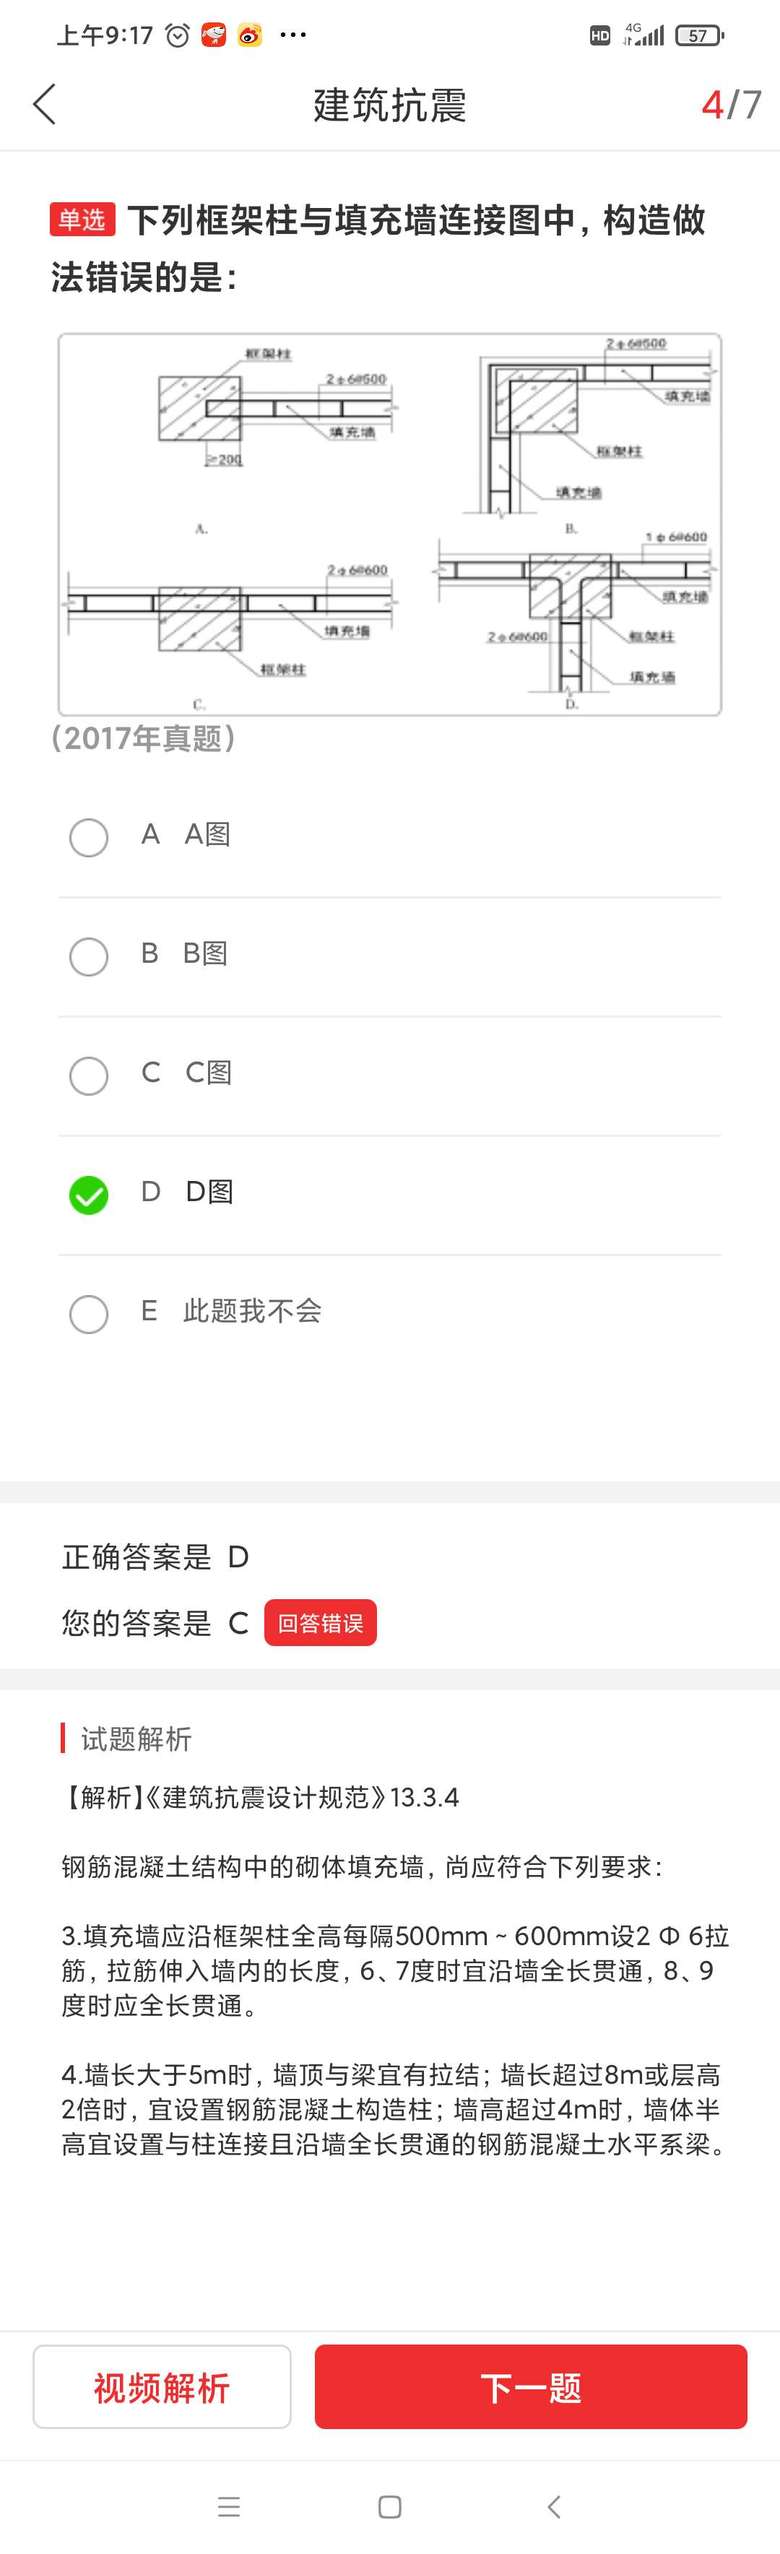Tap the back arrow in header

click(45, 104)
